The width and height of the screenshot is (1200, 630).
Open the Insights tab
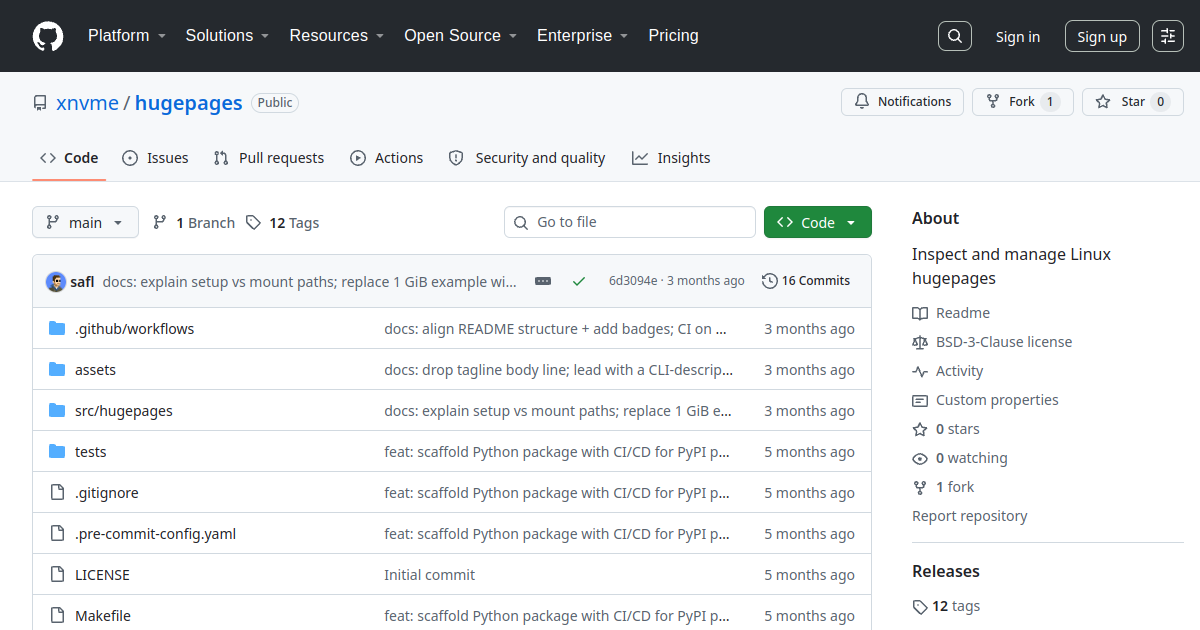[x=671, y=158]
